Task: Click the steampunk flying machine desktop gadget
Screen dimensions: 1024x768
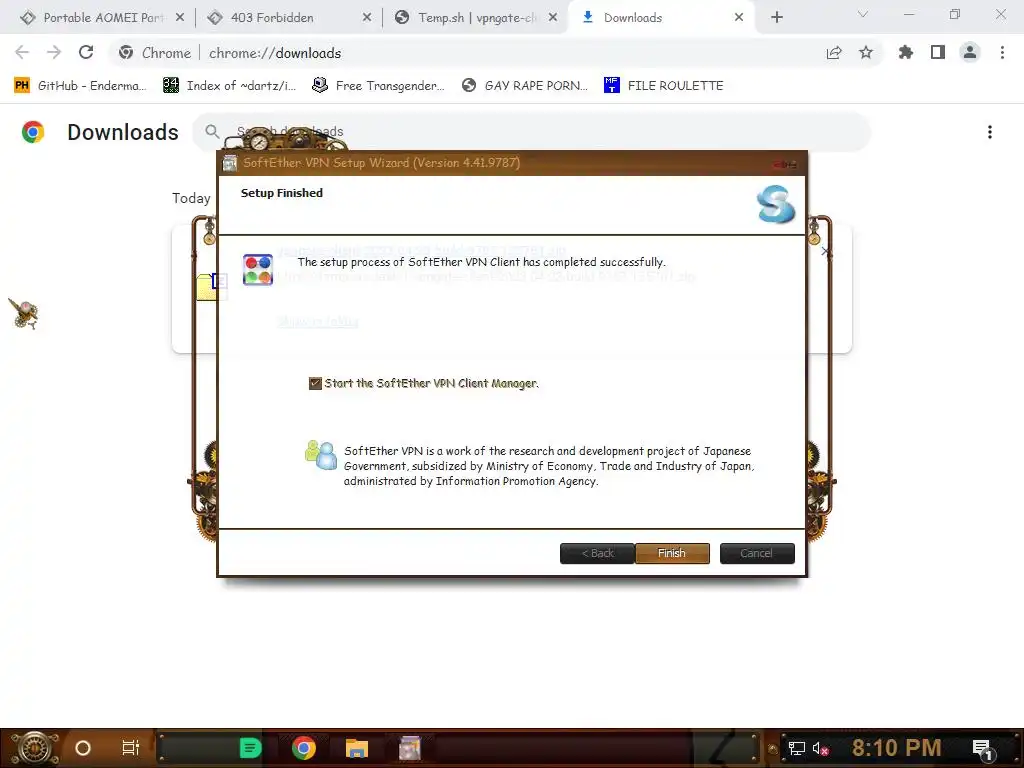Action: 24,313
